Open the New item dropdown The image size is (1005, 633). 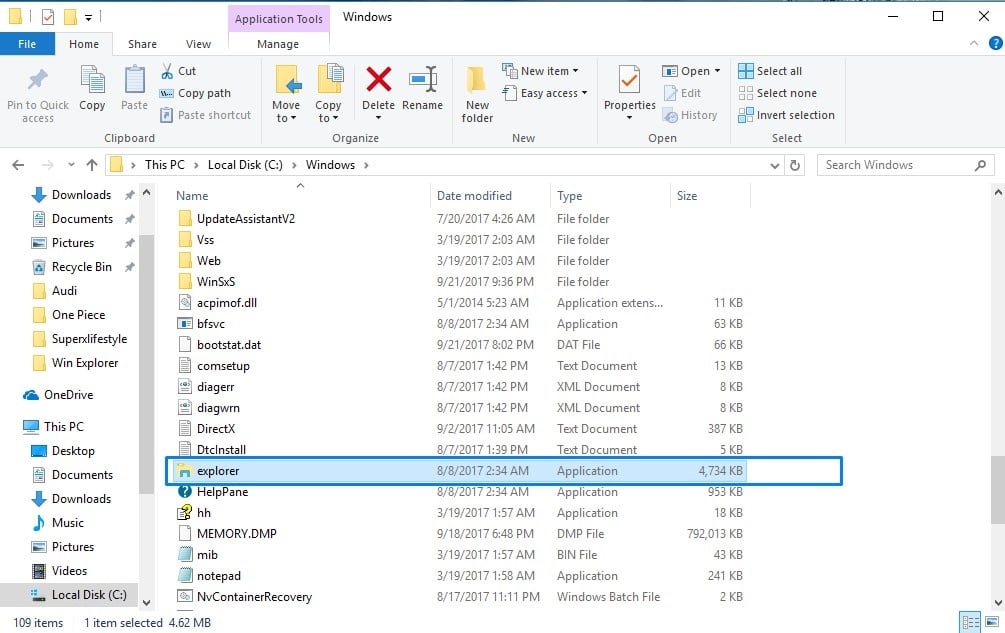[540, 71]
